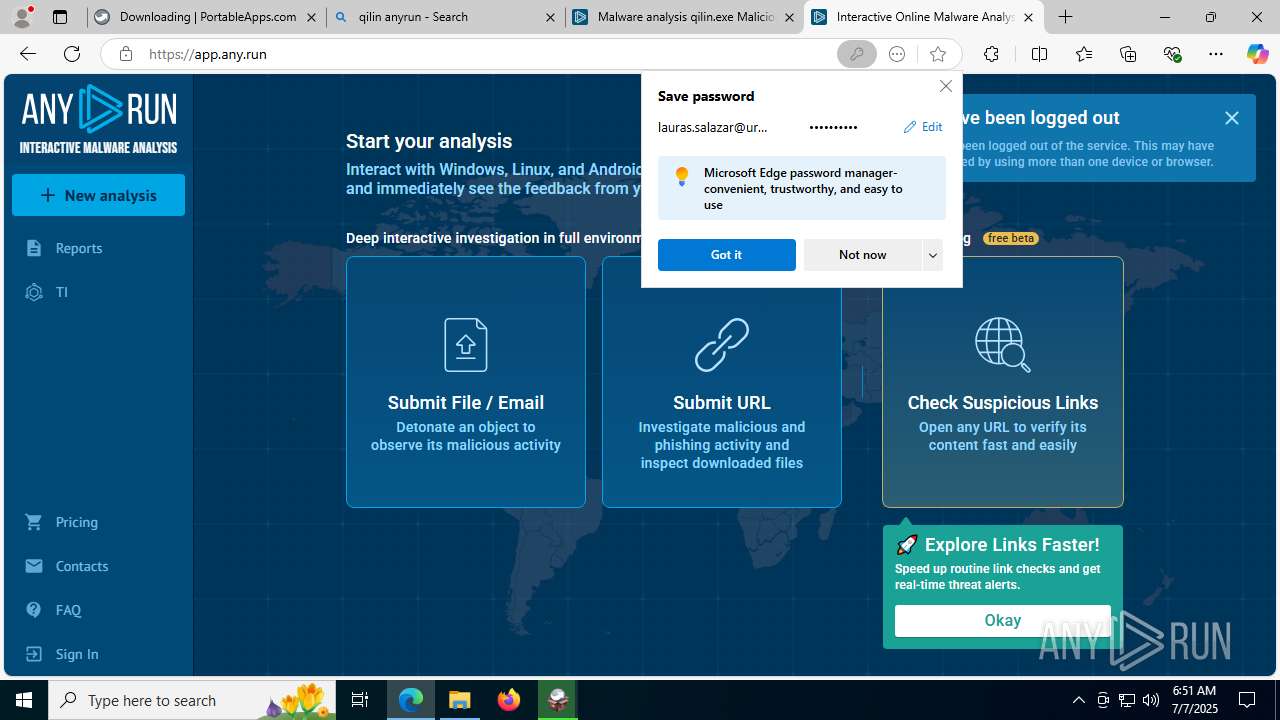Open the notification center
This screenshot has height=720, width=1280.
(1247, 700)
